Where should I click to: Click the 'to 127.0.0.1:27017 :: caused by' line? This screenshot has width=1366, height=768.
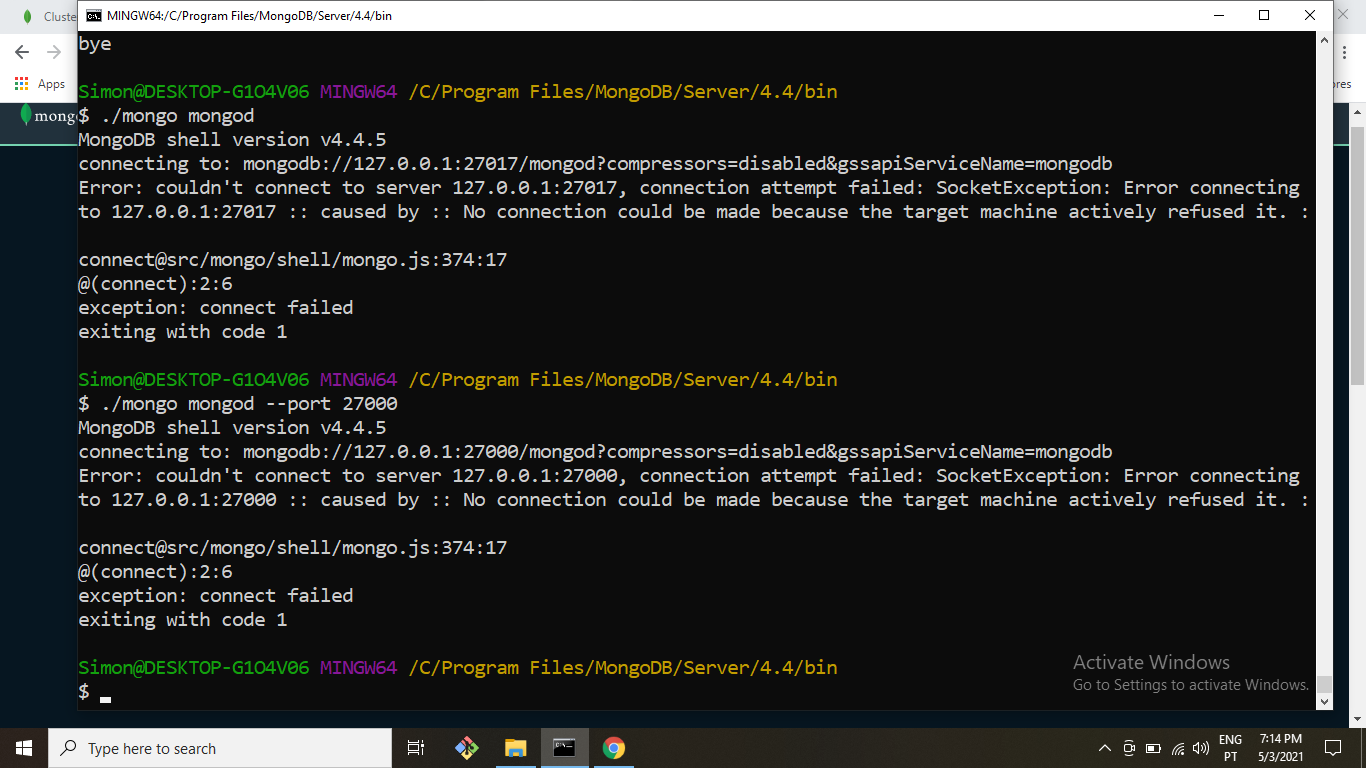(694, 212)
